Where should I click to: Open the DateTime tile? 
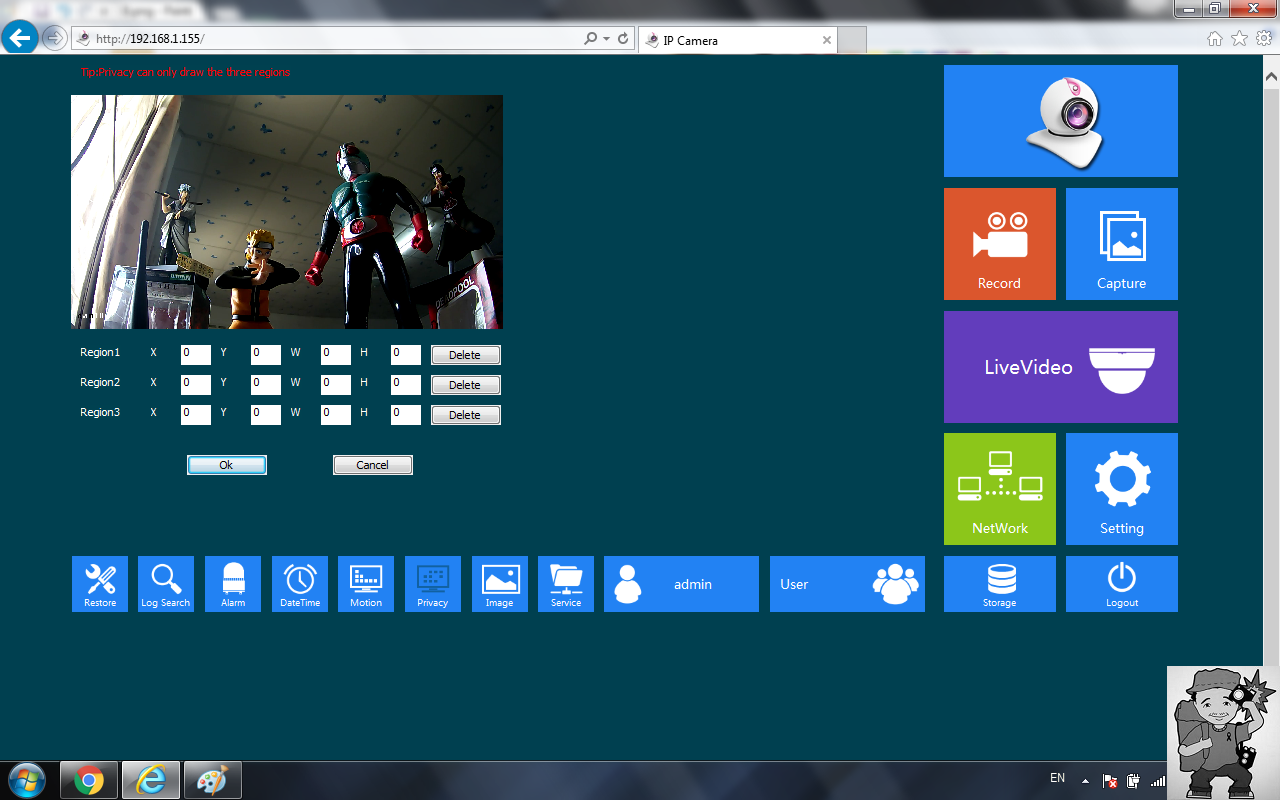click(x=300, y=584)
